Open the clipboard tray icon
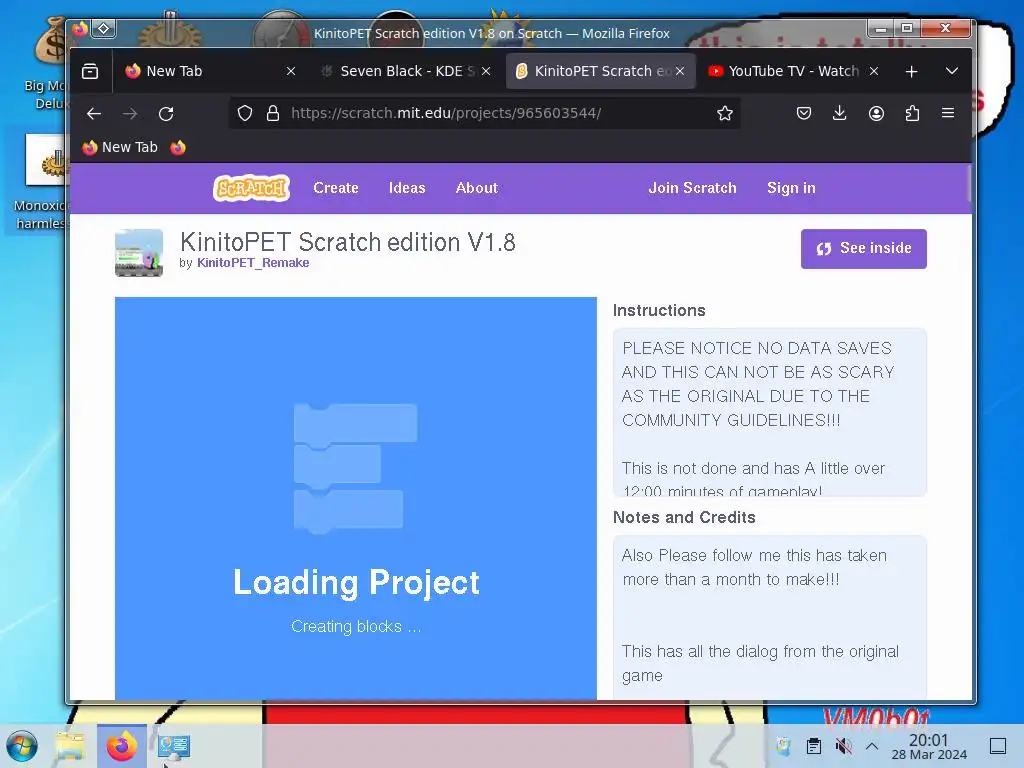Screen dimensions: 1024x768 click(814, 746)
